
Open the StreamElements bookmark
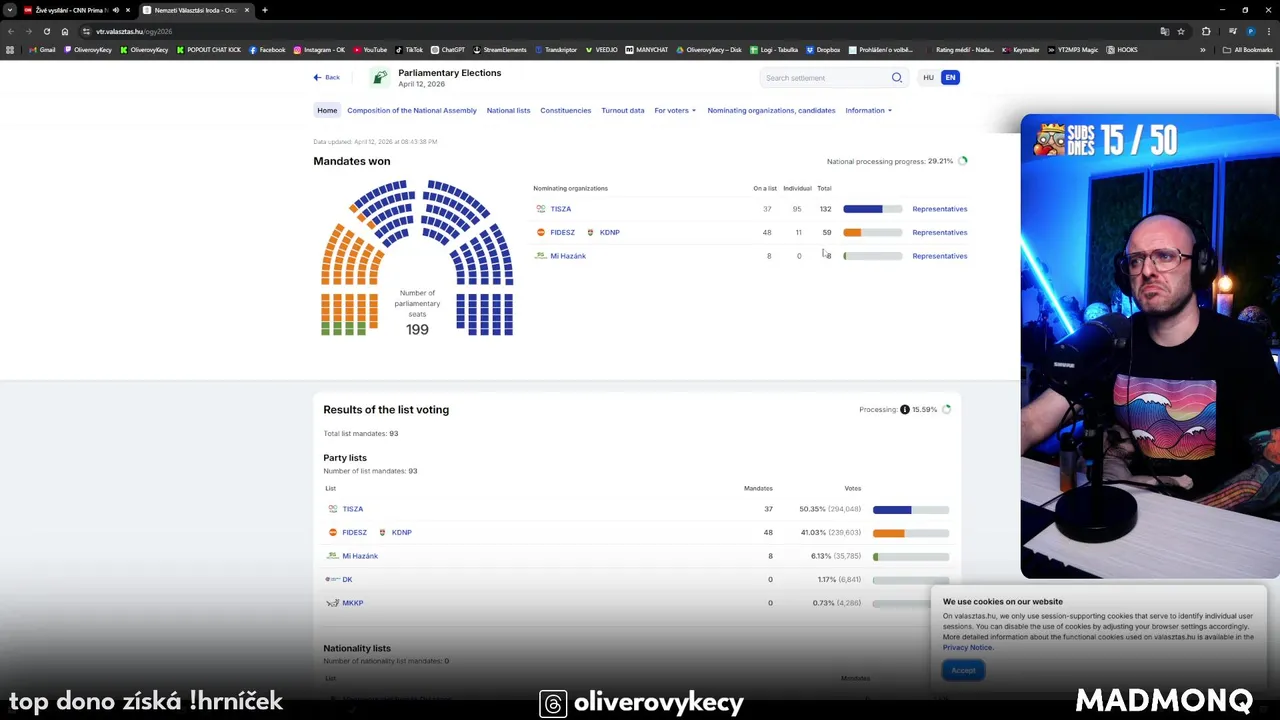pos(500,50)
